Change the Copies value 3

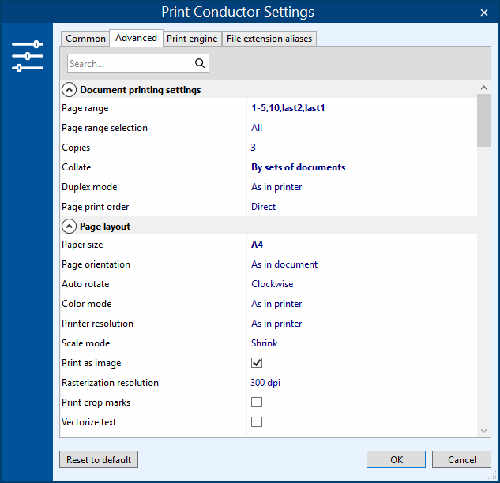(253, 147)
